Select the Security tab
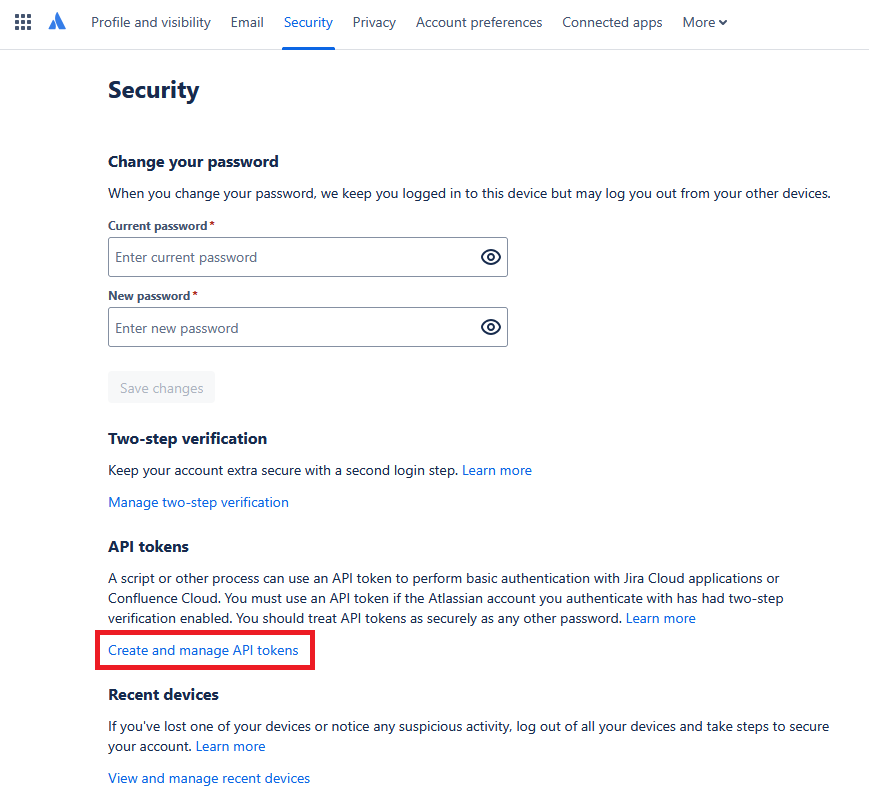 pos(308,22)
